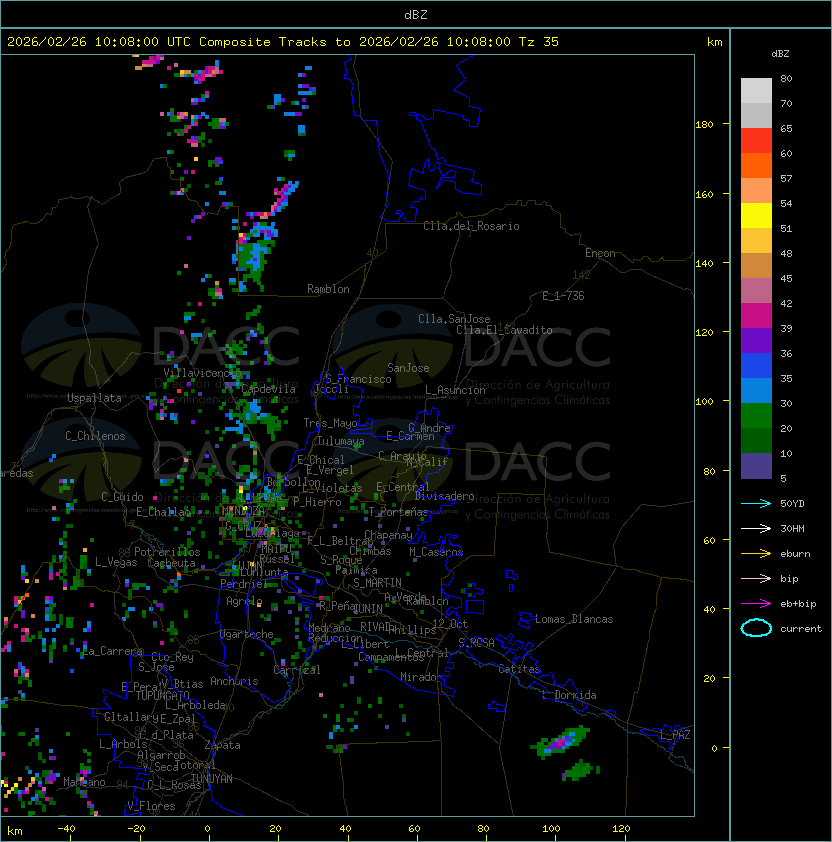Select the 54 dBZ yellow color swatch

(756, 215)
